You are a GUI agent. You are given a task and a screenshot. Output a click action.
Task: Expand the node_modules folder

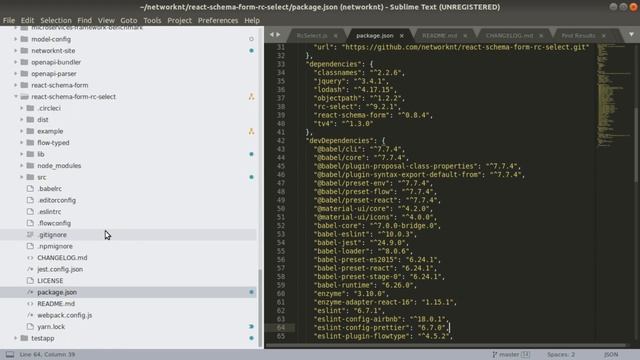pos(22,165)
